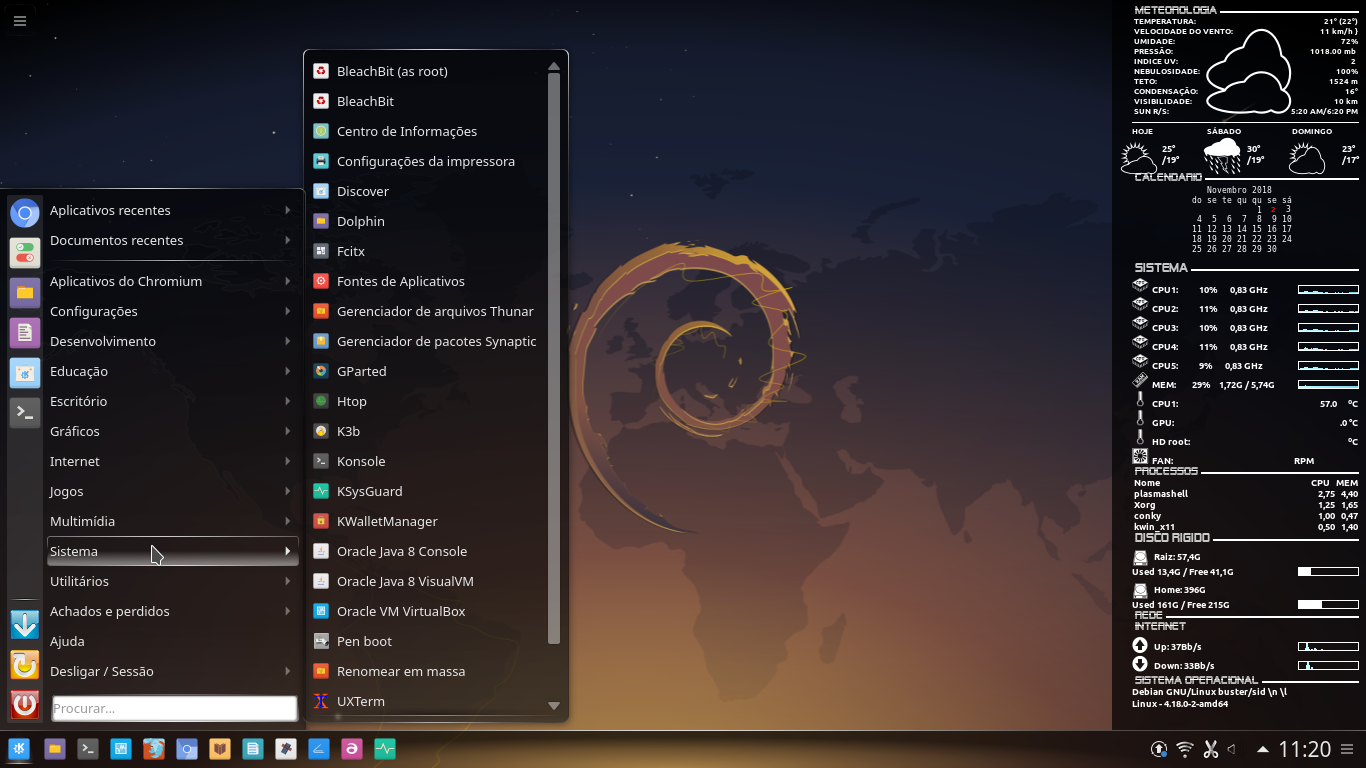Run BleachBit (as root)

(x=392, y=71)
